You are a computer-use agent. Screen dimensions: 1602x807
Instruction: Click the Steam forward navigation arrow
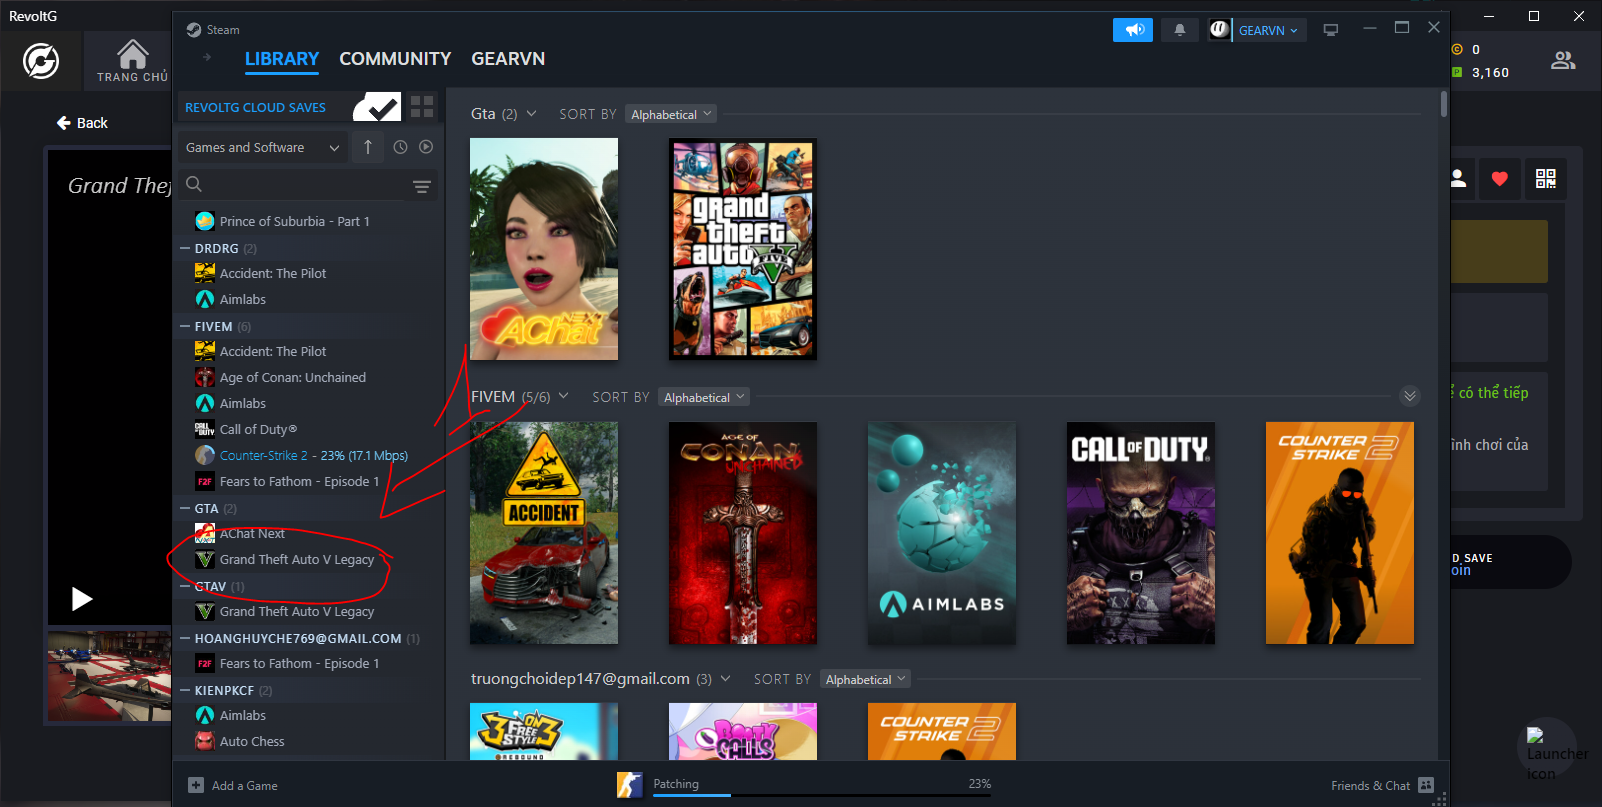pyautogui.click(x=207, y=58)
